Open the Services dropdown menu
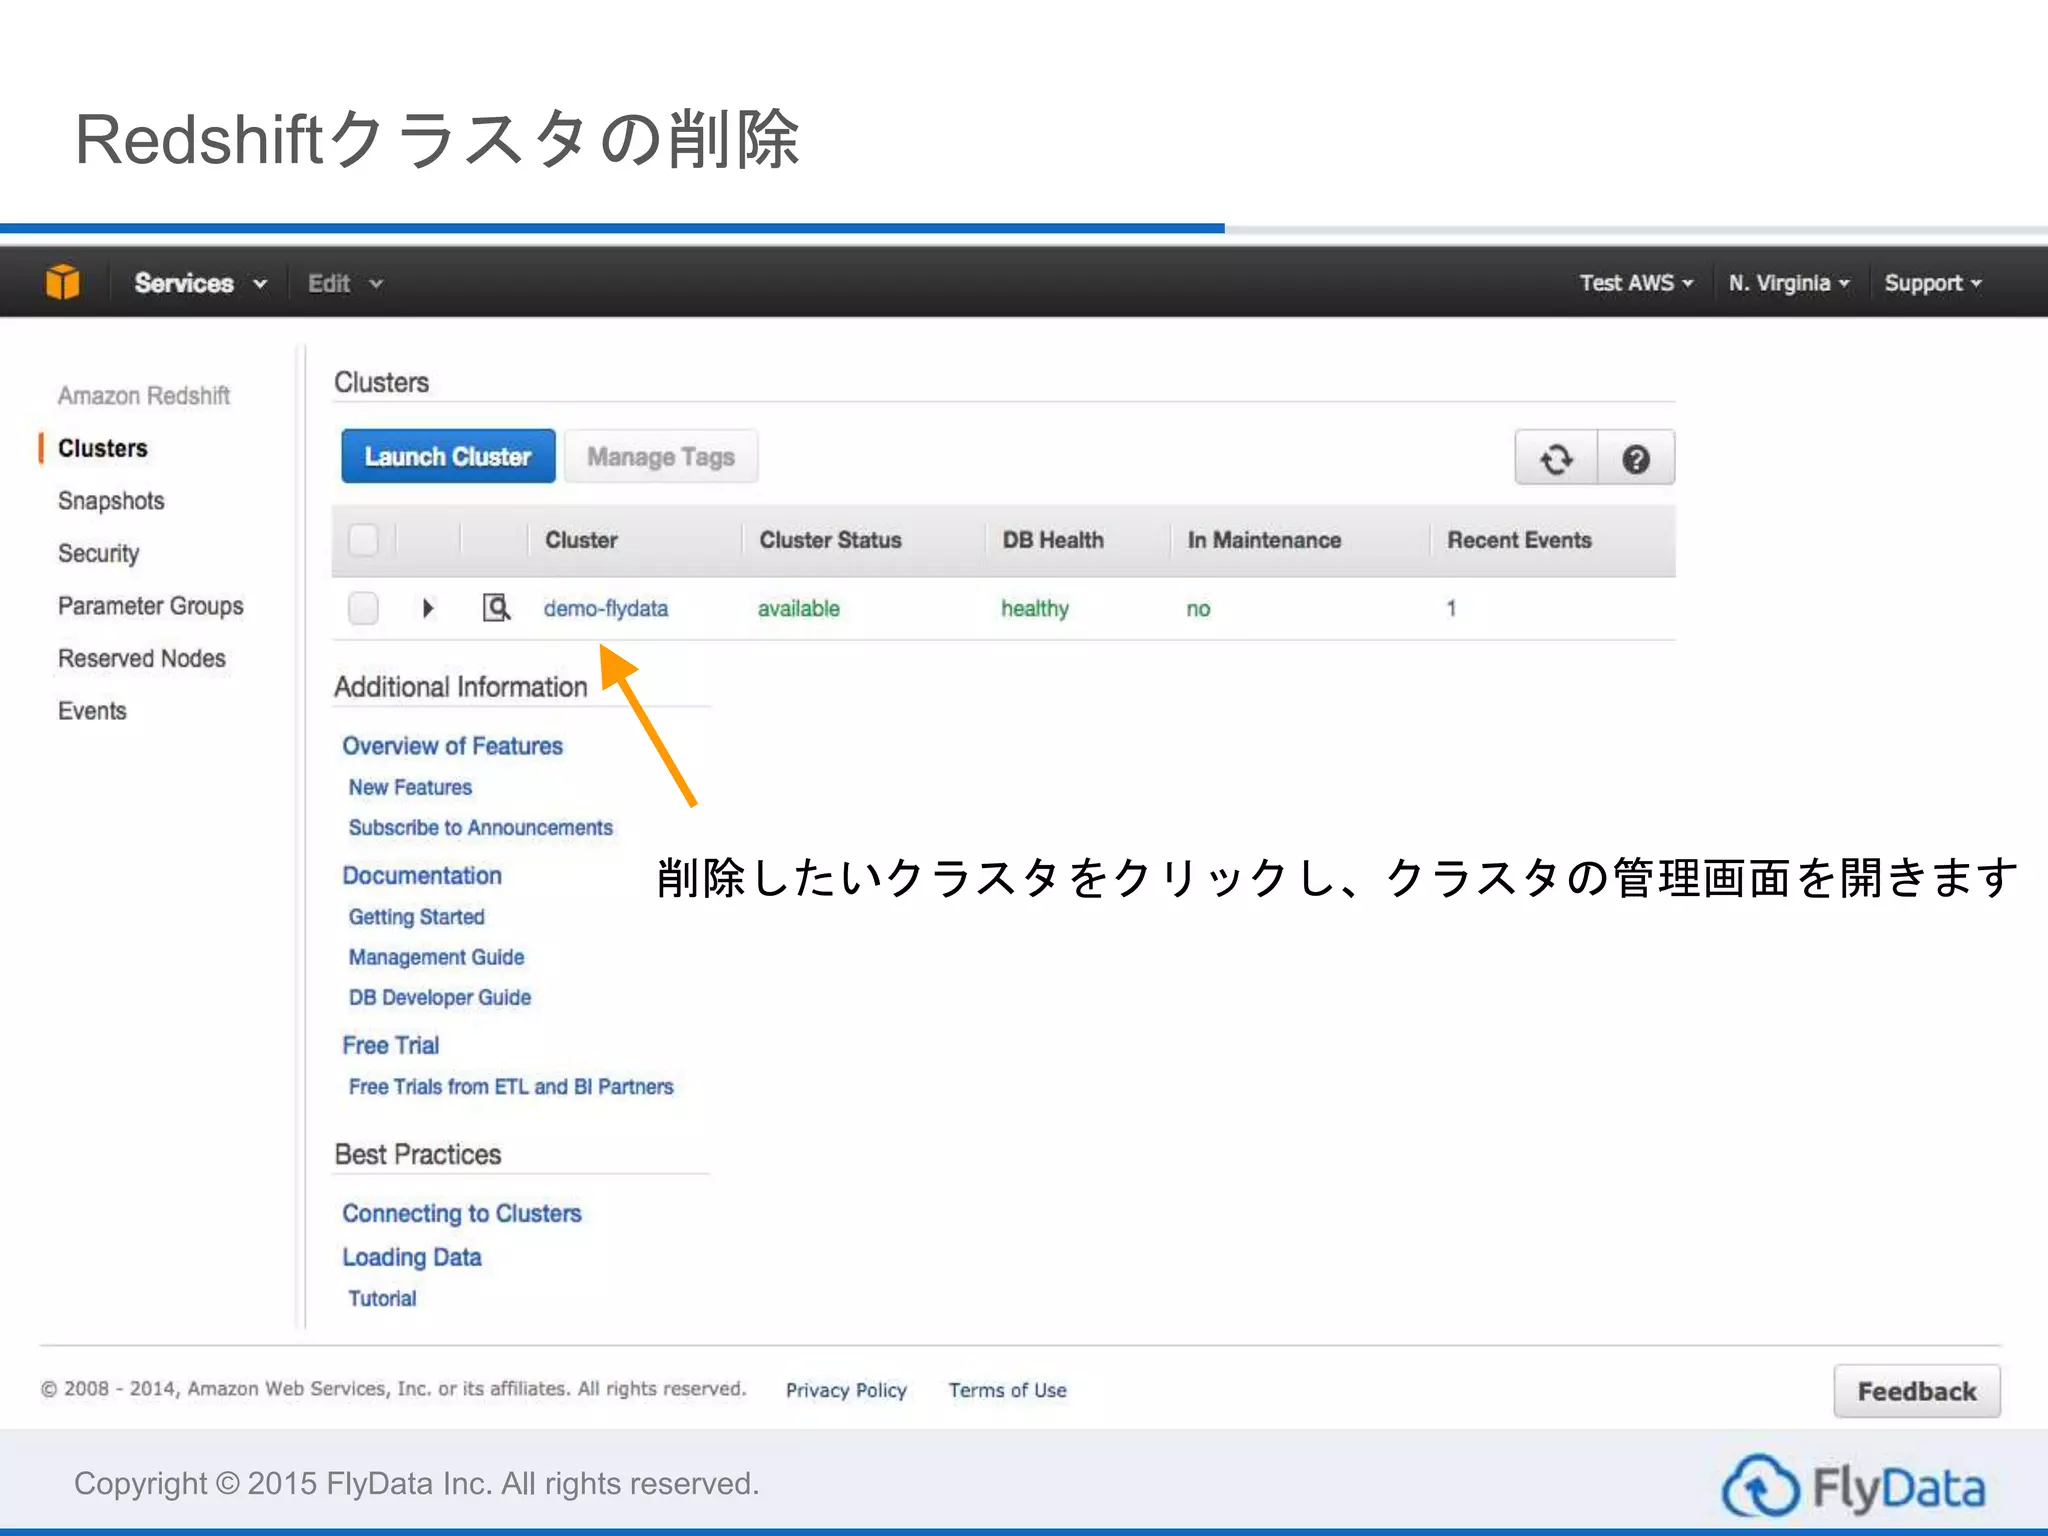2048x1536 pixels. (x=200, y=283)
